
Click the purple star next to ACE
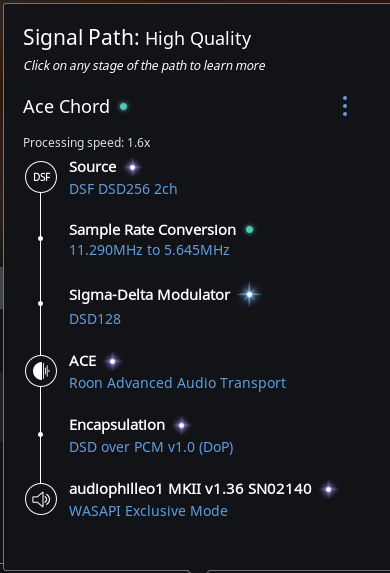coord(112,361)
